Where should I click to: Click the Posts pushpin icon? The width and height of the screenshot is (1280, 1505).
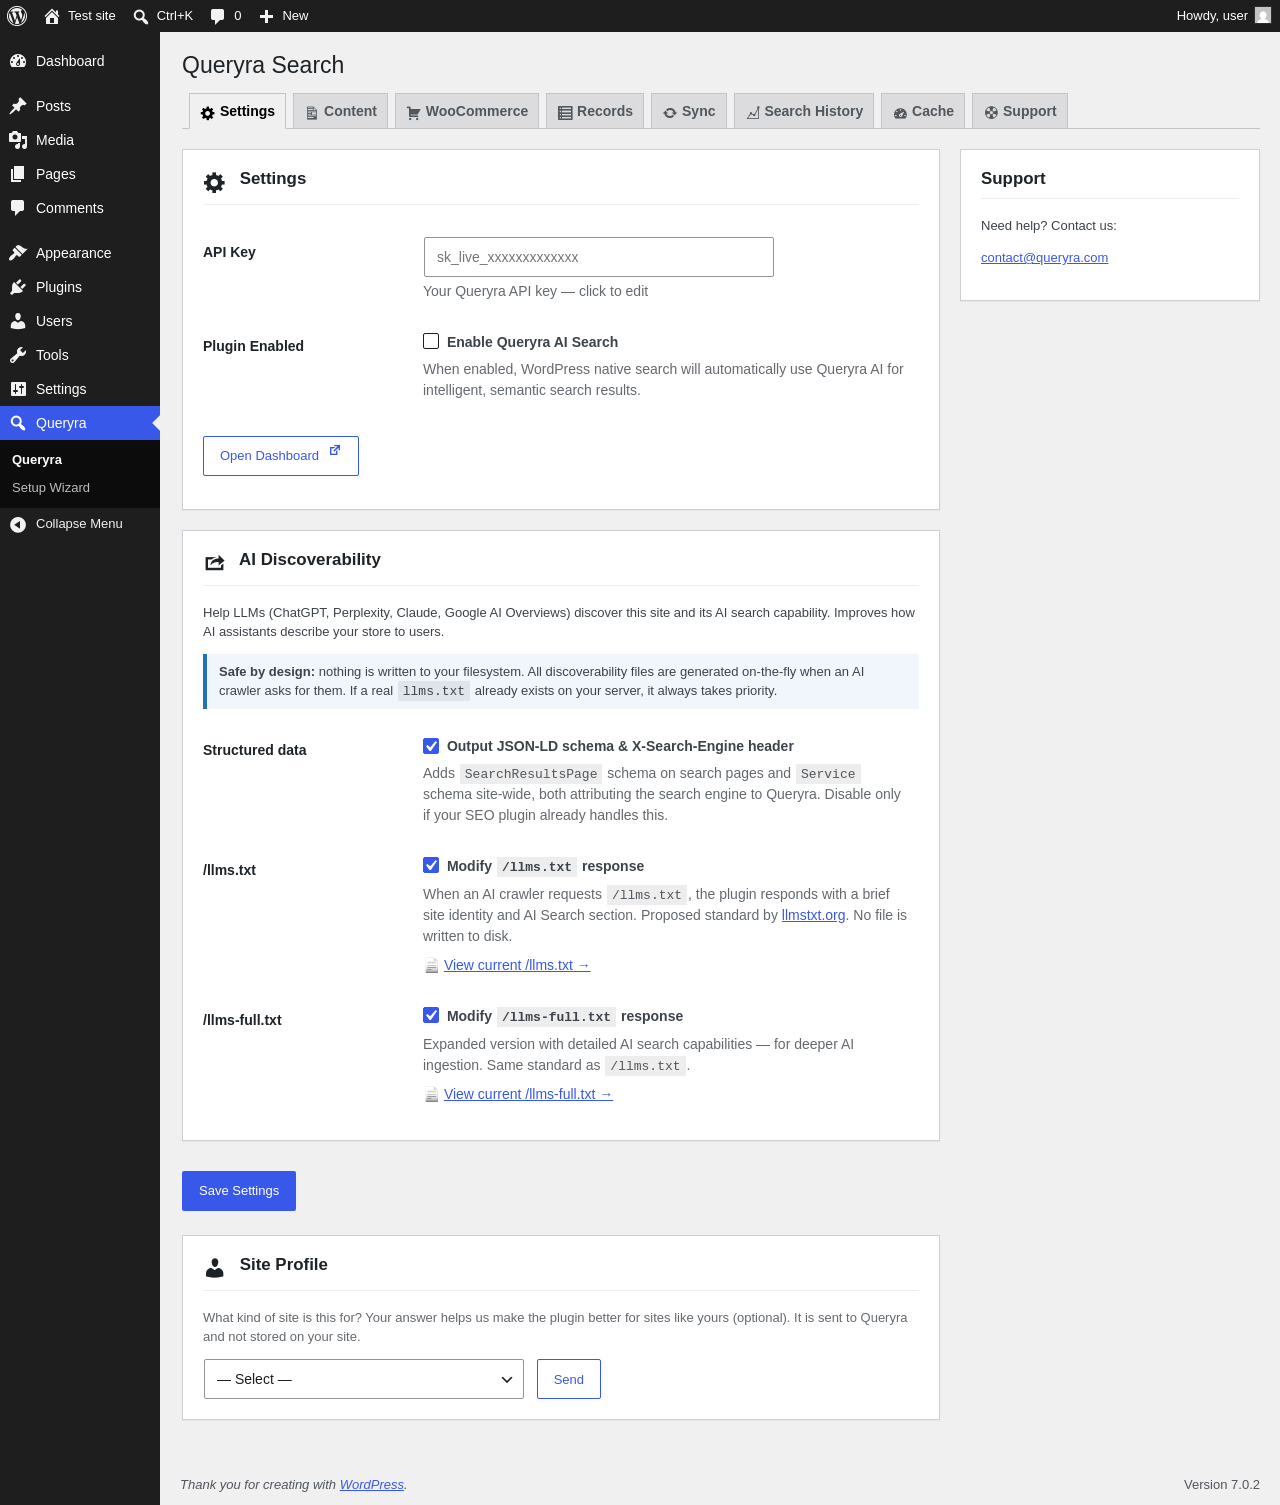tap(18, 106)
